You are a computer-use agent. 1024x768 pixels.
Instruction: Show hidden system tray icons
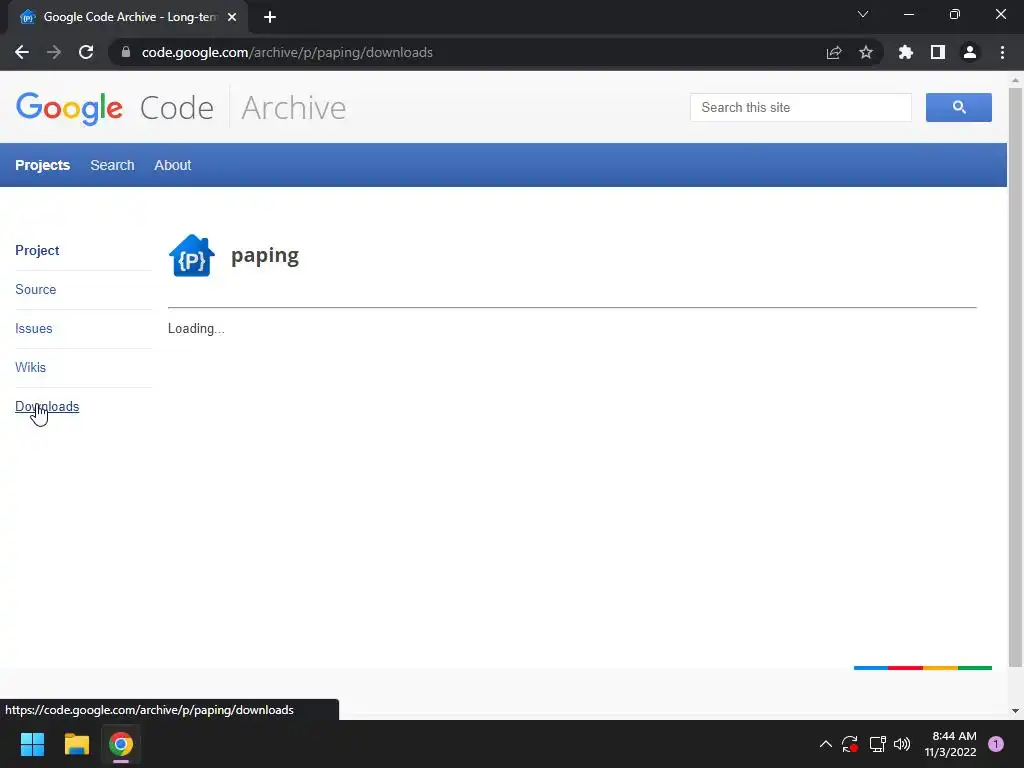[825, 744]
